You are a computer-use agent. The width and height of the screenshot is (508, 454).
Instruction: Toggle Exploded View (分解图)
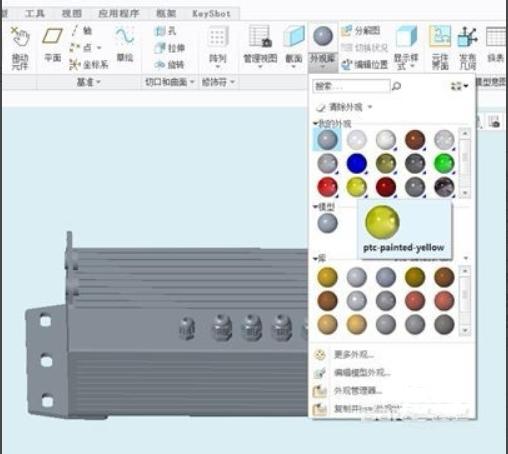coord(360,31)
